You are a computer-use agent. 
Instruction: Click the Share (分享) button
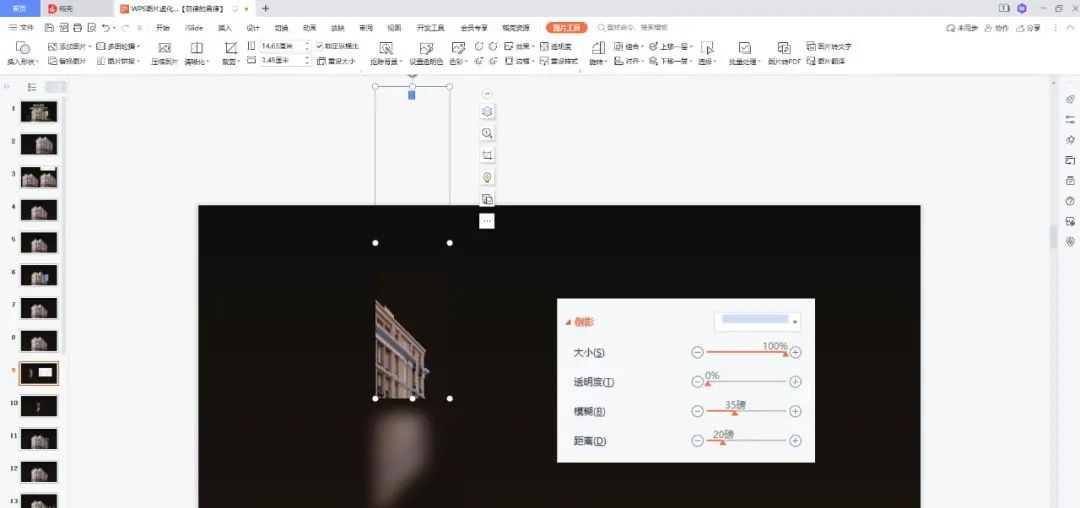1029,28
